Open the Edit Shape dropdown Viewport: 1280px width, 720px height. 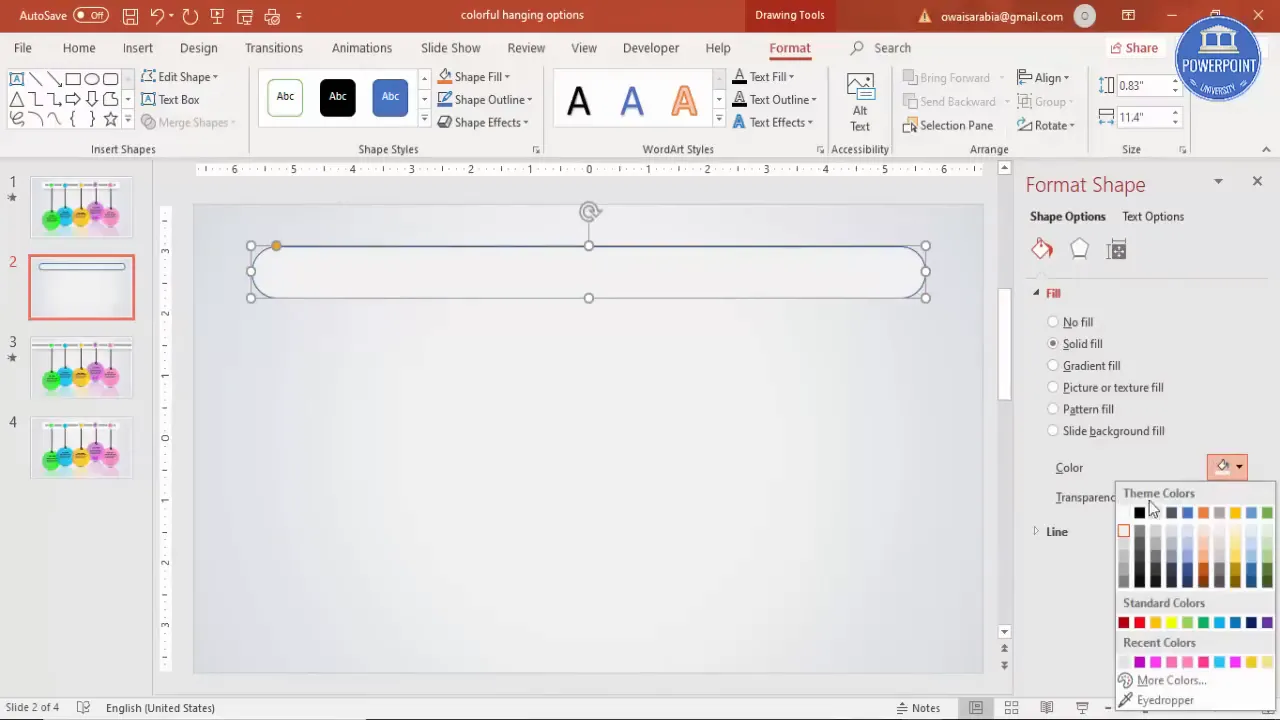[x=180, y=77]
